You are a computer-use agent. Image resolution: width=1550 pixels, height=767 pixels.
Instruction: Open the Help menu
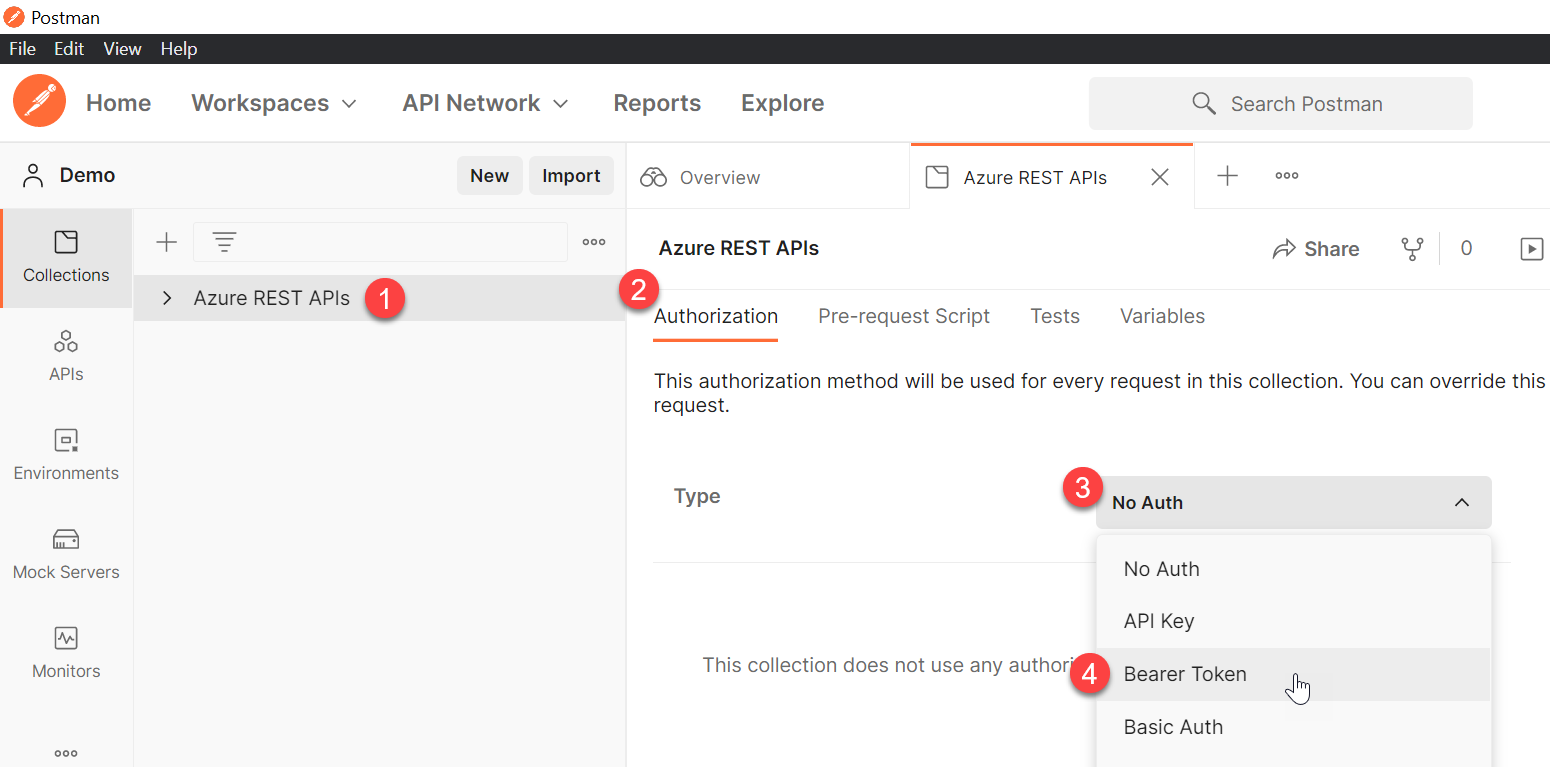point(179,49)
